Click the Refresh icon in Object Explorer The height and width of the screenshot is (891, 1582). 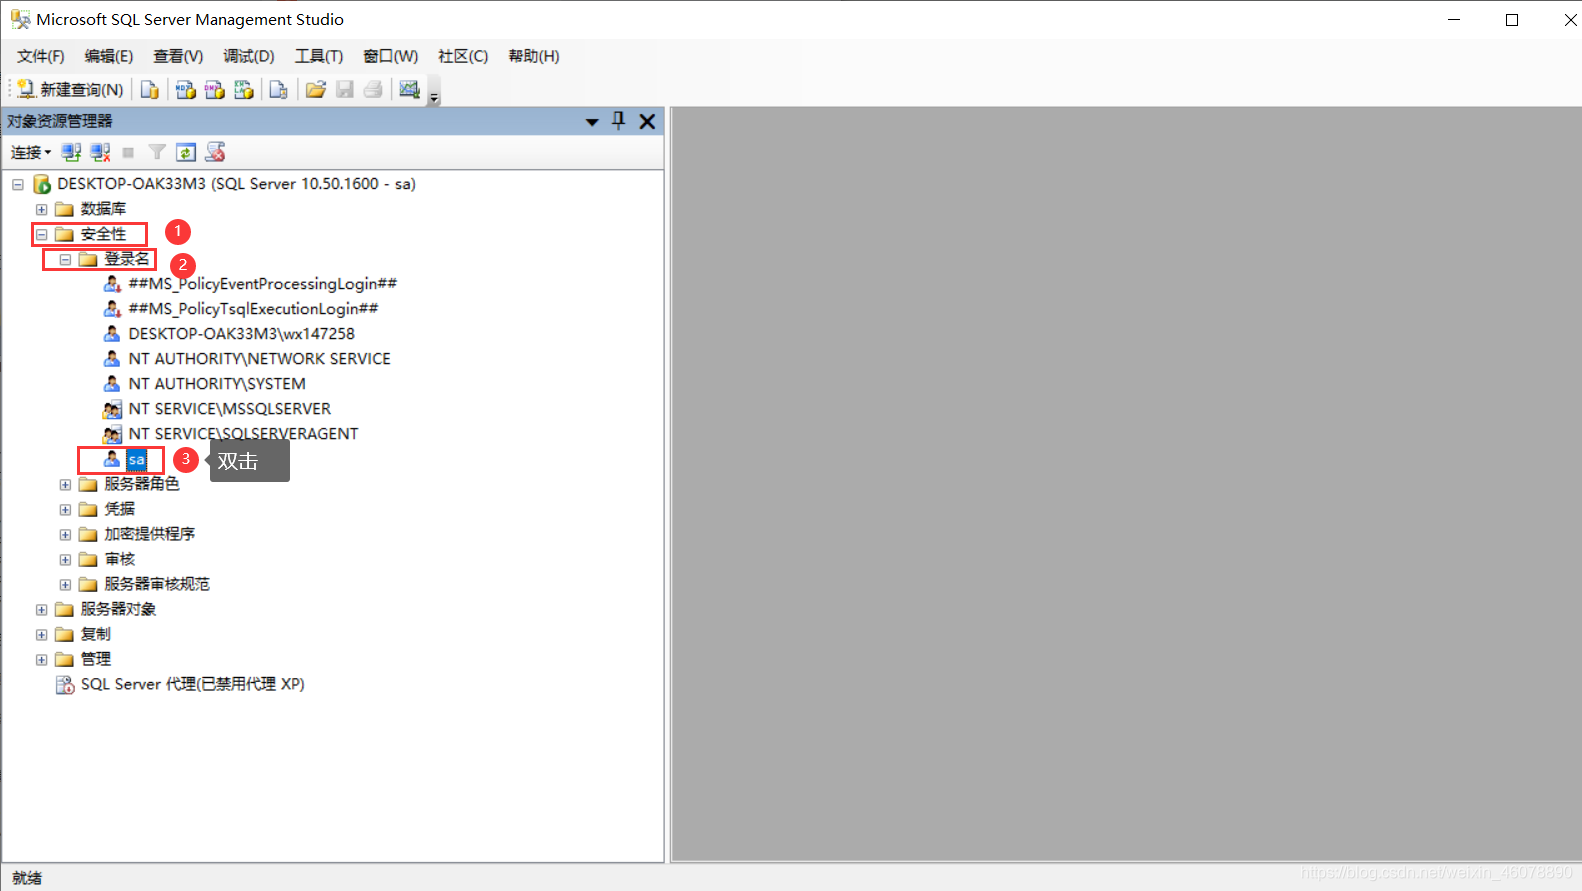tap(186, 152)
